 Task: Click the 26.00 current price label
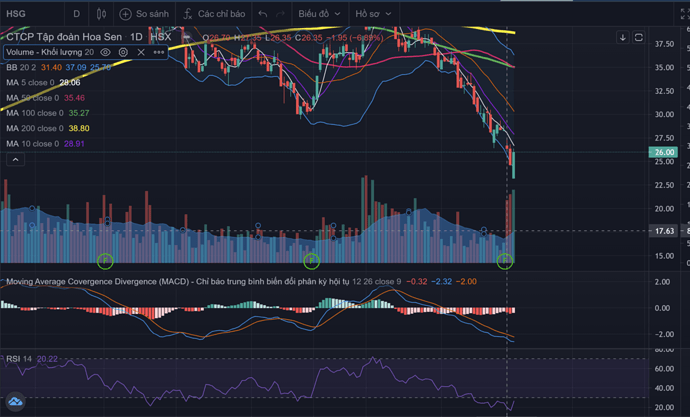click(x=663, y=152)
